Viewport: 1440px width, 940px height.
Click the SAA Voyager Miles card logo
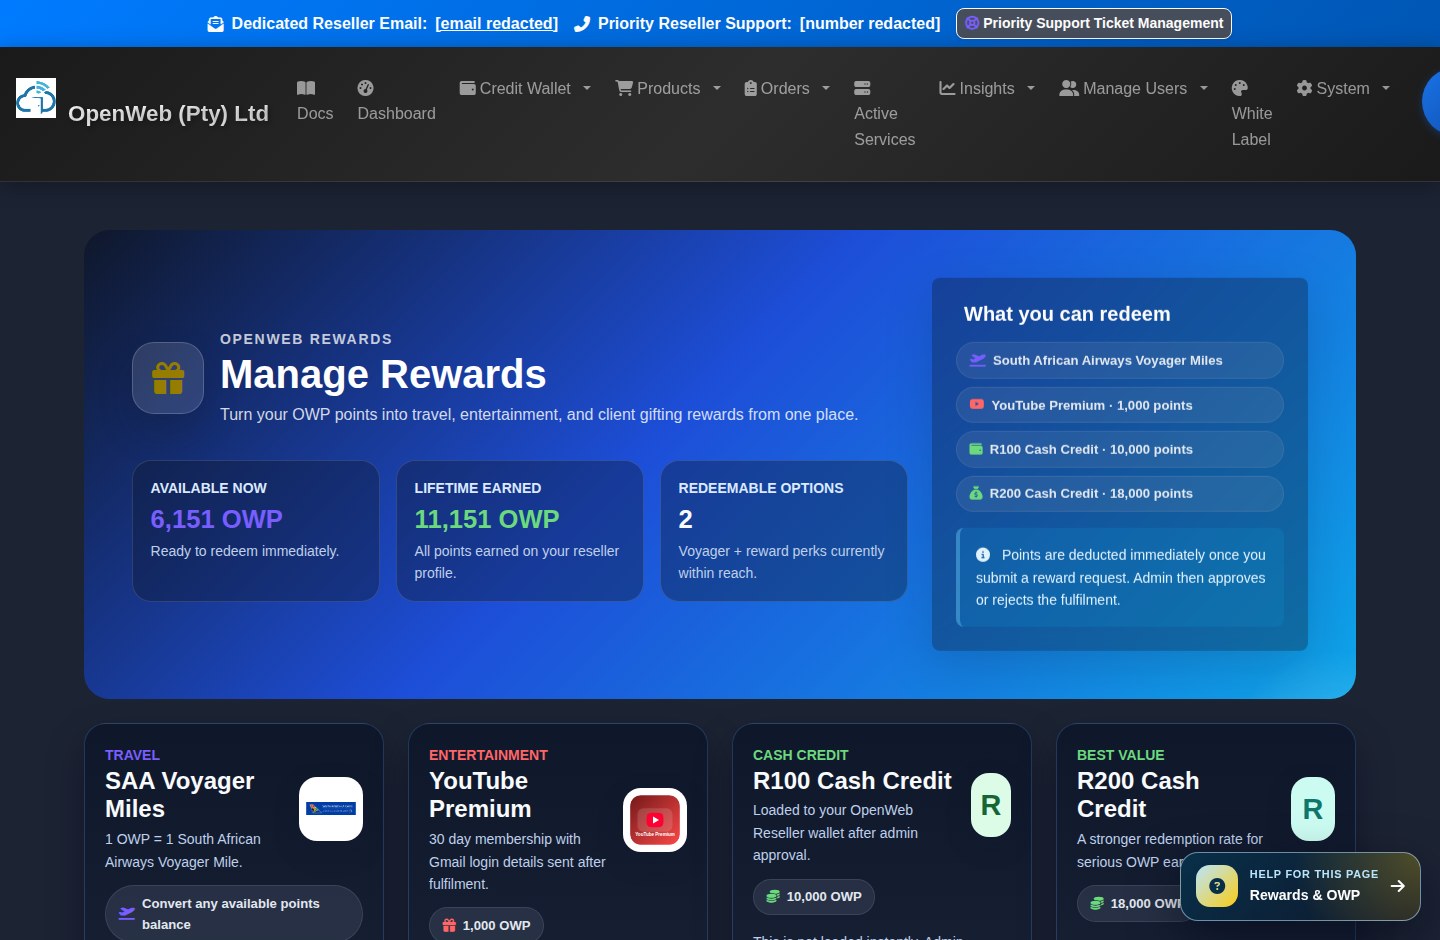(331, 809)
